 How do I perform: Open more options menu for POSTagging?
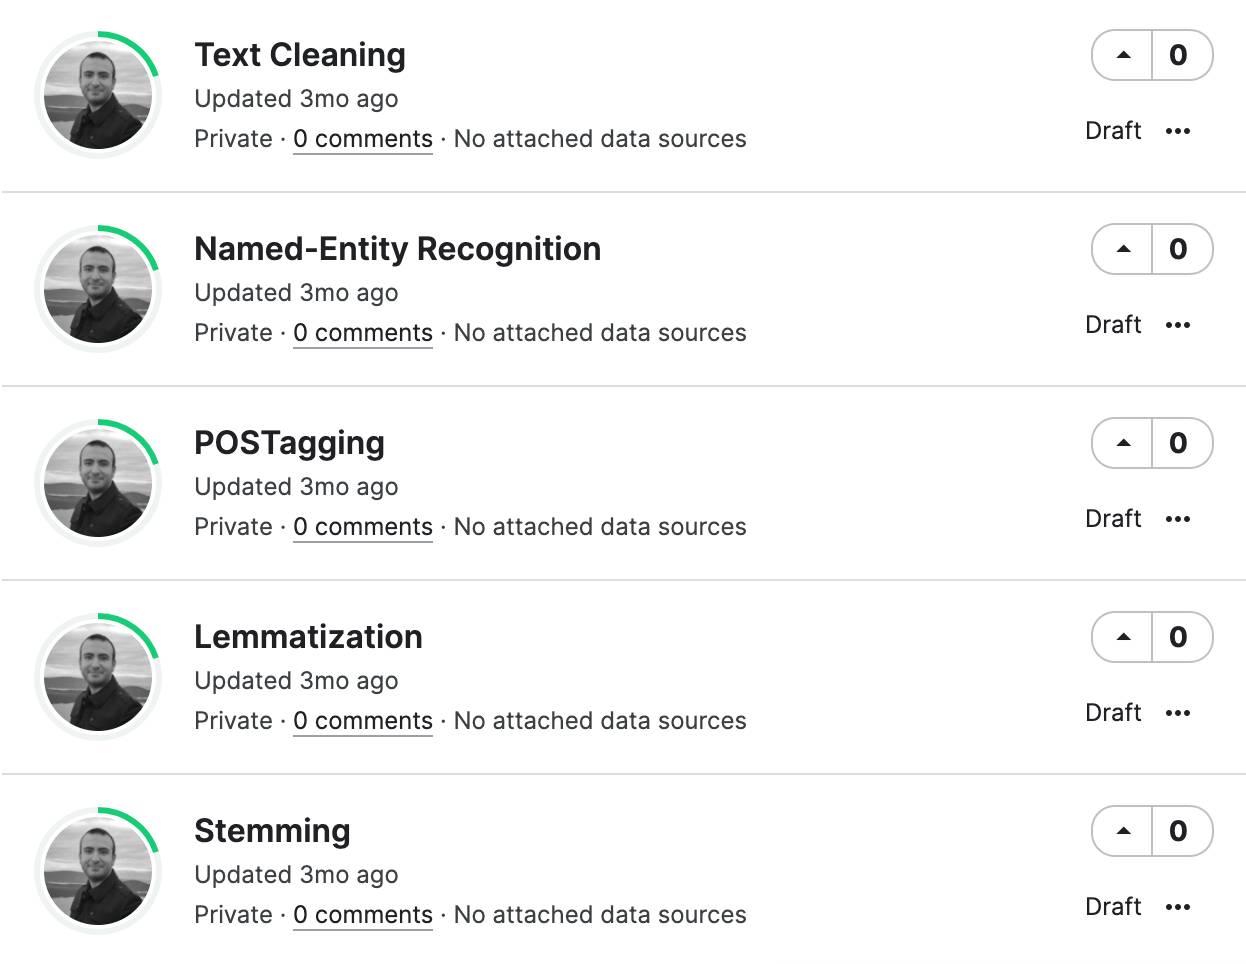tap(1178, 519)
